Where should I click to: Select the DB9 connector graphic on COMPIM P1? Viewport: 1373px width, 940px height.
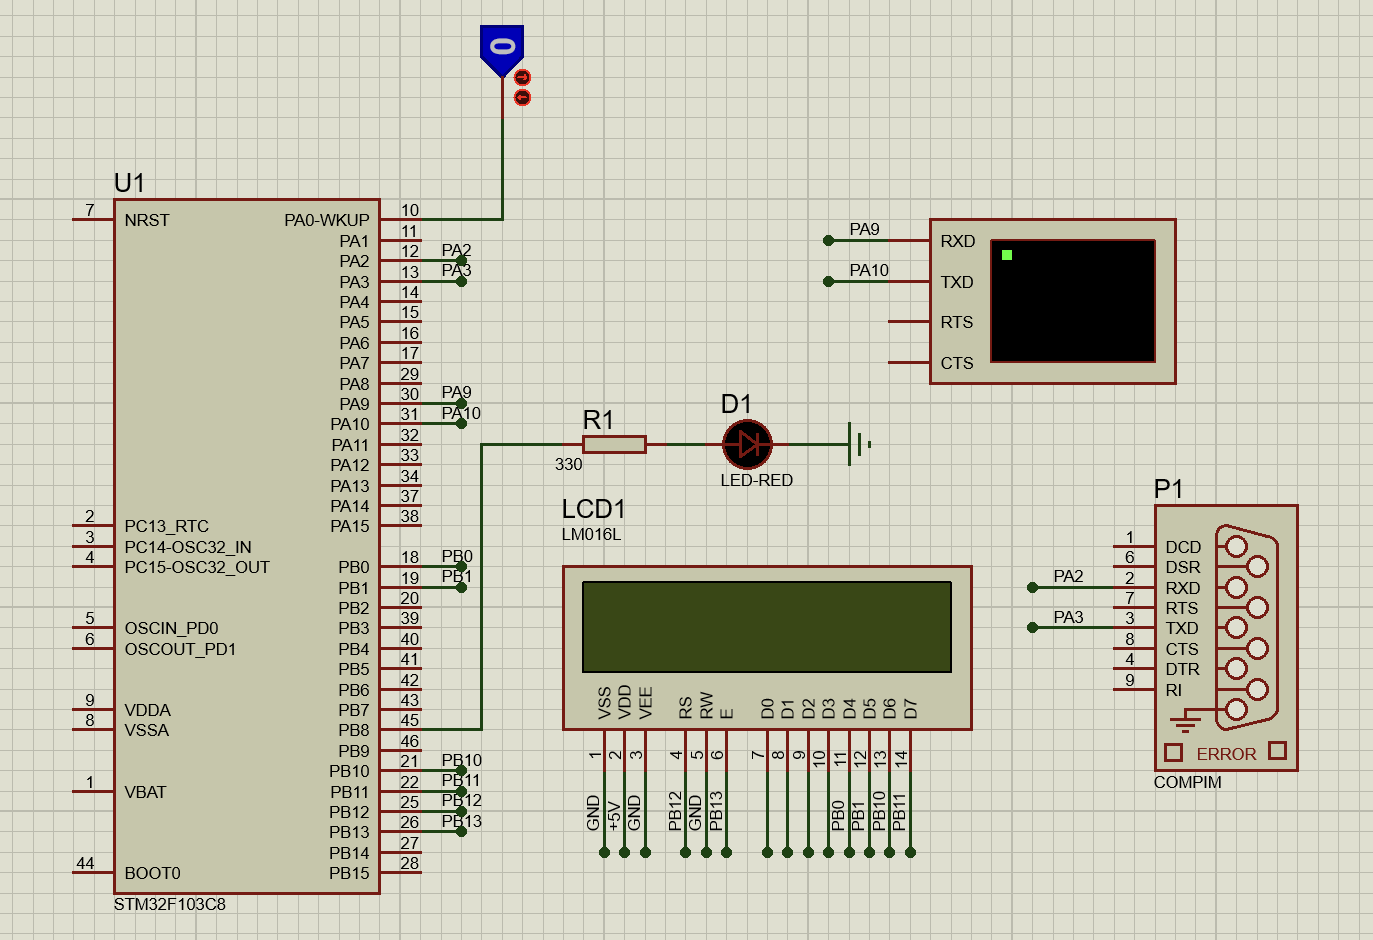coord(1246,627)
